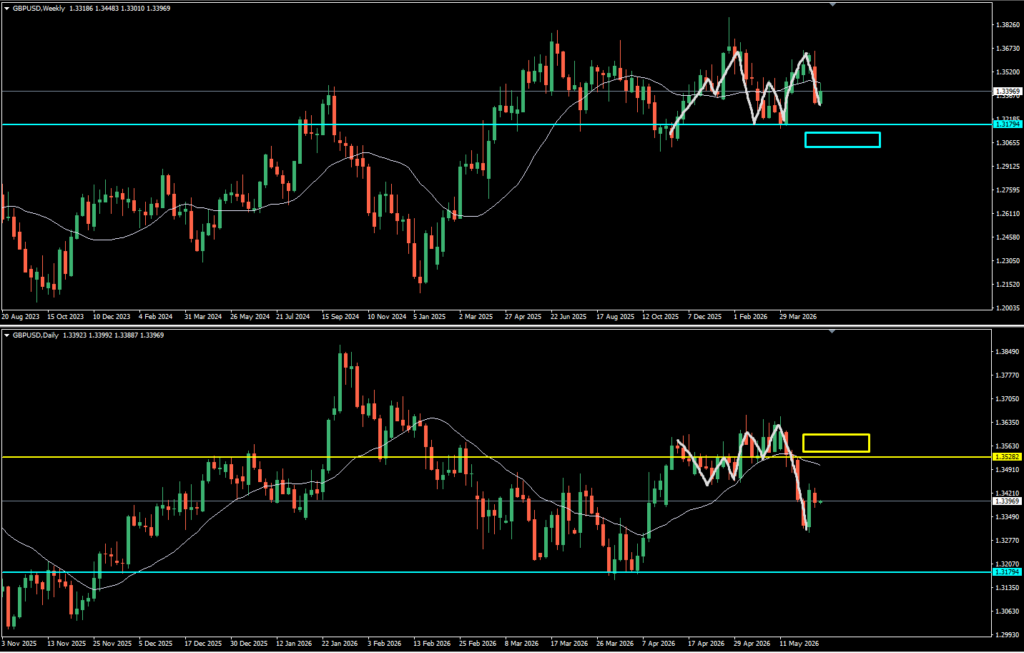Click the 17 Aug 2025 date label
Image resolution: width=1024 pixels, height=653 pixels.
[615, 316]
